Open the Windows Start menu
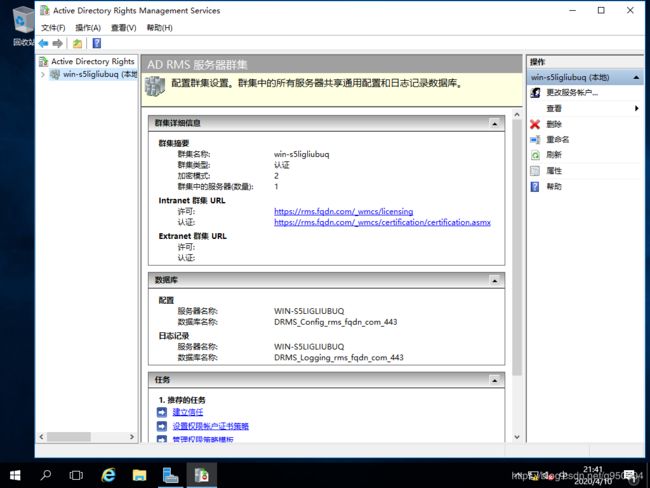 click(15, 475)
